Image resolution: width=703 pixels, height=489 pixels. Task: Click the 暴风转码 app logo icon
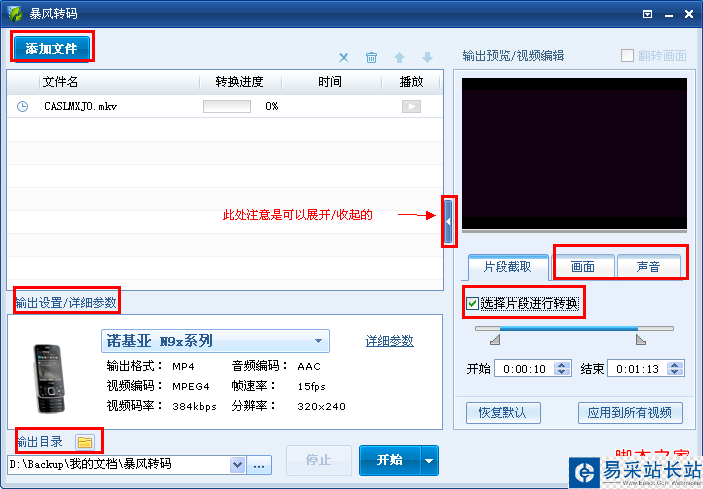point(15,13)
